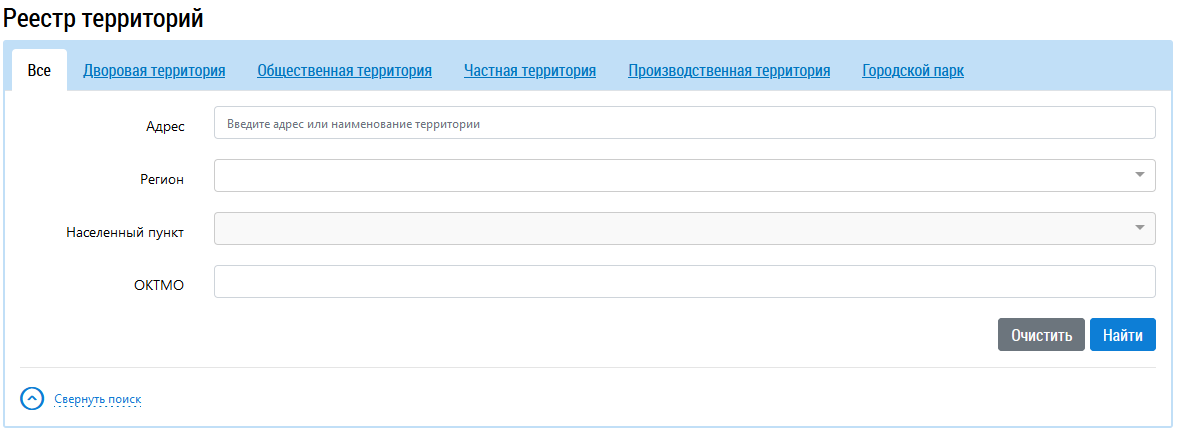
Task: Open the Дворовая территория tab
Action: click(154, 70)
